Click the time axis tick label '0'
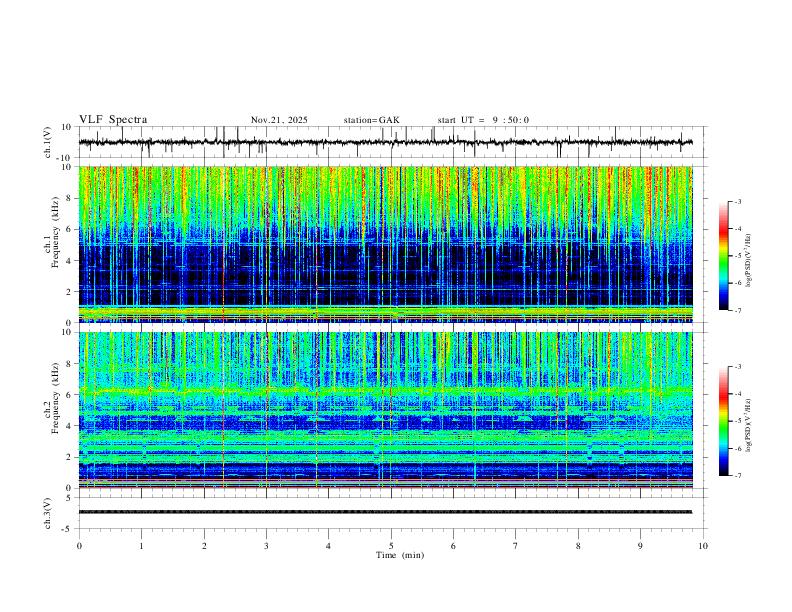The height and width of the screenshot is (612, 792). click(x=79, y=546)
